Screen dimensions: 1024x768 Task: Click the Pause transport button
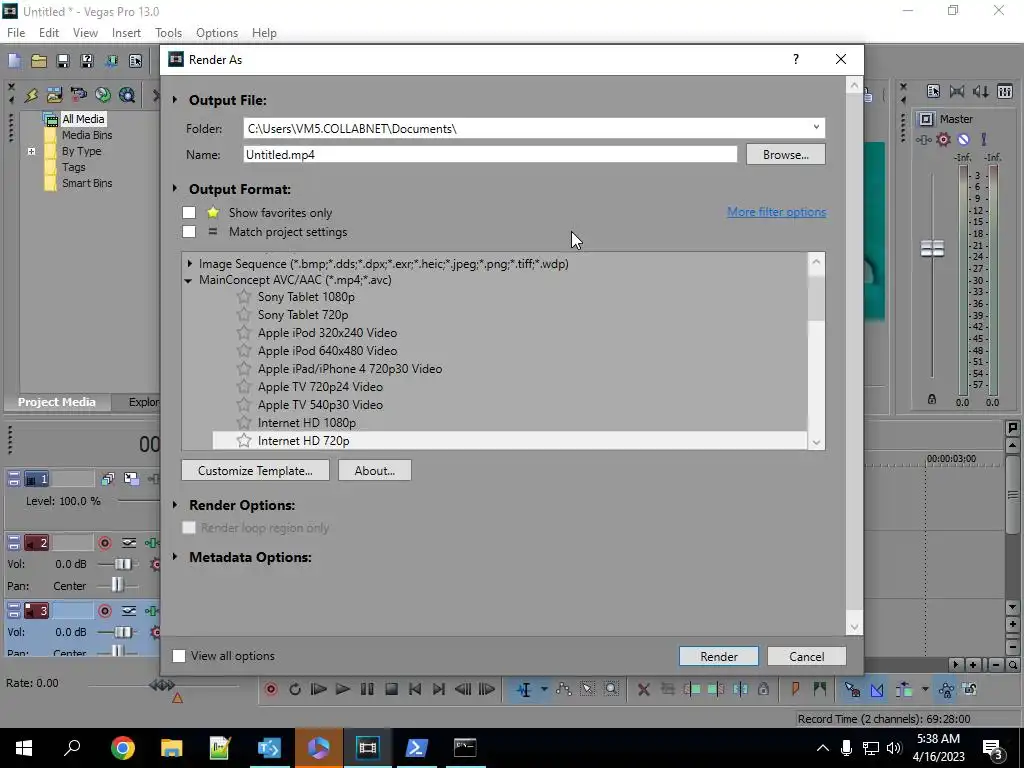tap(367, 690)
